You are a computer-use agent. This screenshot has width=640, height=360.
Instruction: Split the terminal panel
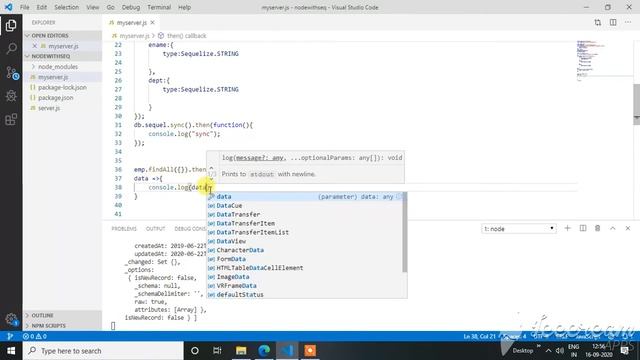click(583, 229)
